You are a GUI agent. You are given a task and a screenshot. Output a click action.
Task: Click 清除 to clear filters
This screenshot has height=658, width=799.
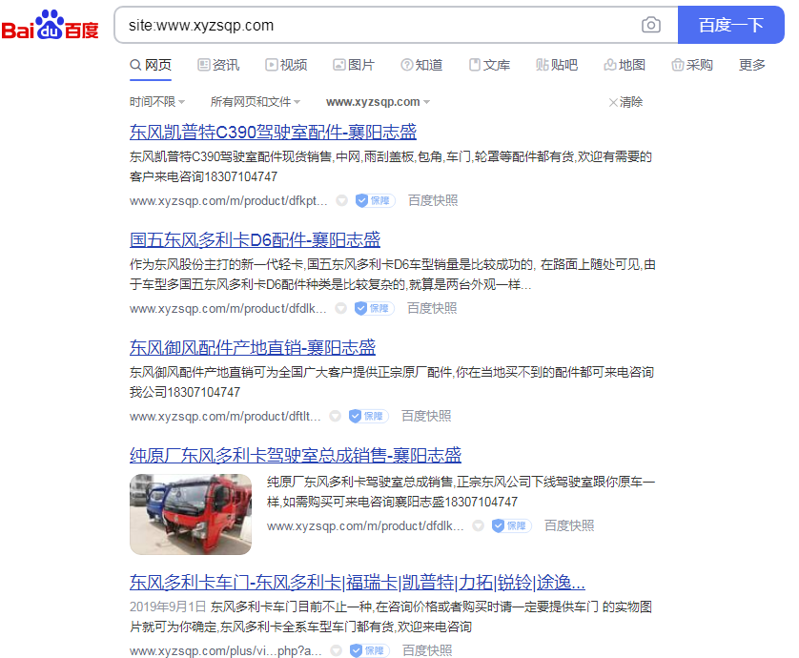click(626, 102)
